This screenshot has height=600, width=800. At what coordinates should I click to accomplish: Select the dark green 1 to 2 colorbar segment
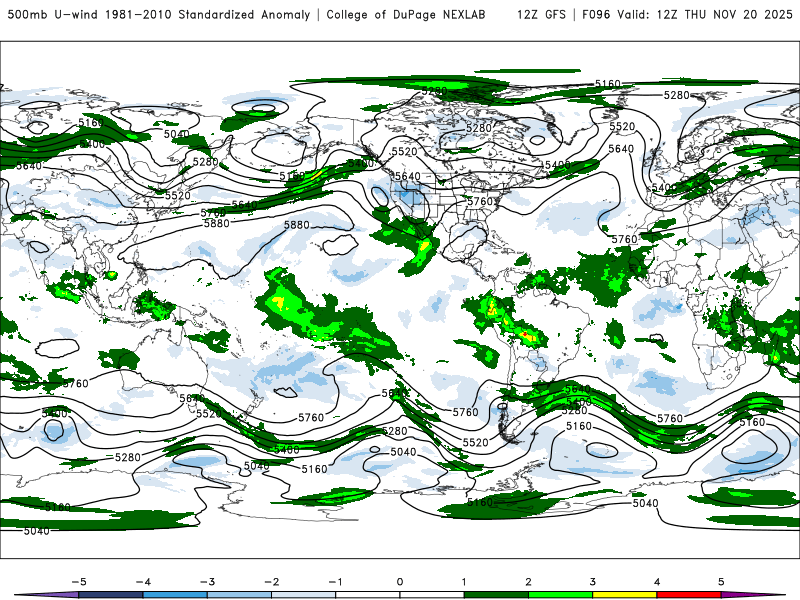(496, 595)
